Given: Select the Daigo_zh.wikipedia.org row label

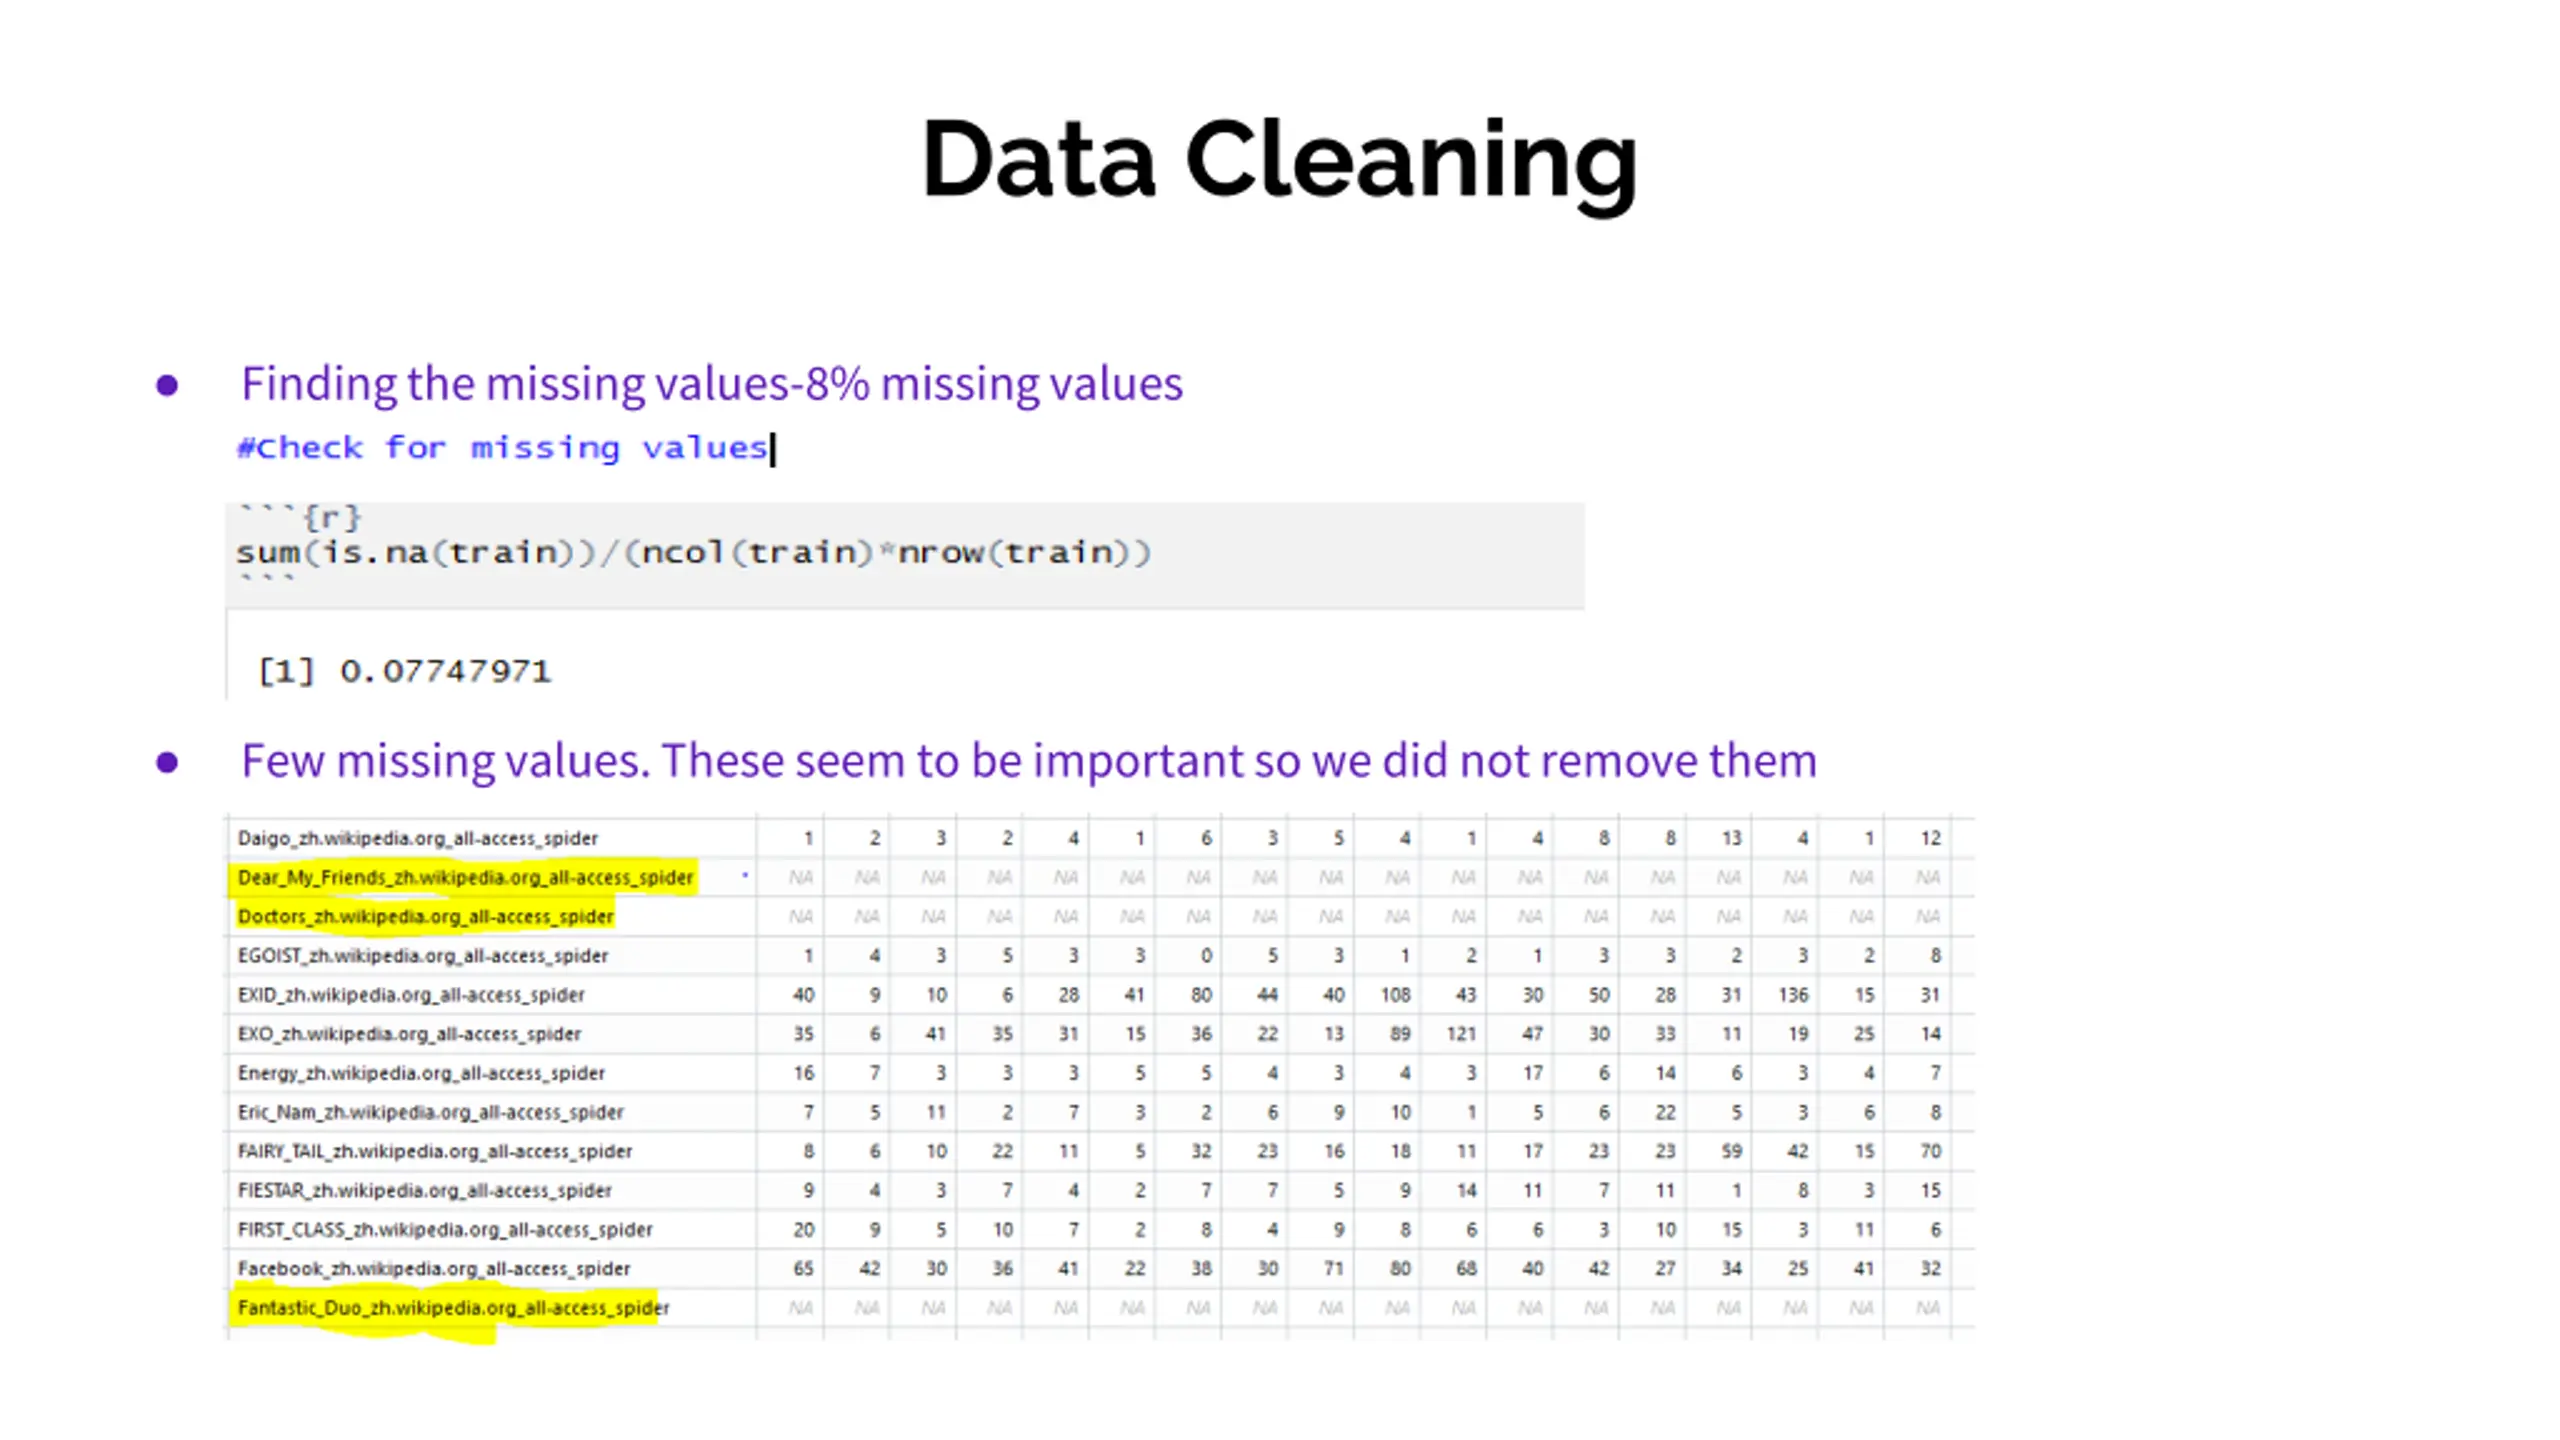Looking at the screenshot, I should [417, 838].
